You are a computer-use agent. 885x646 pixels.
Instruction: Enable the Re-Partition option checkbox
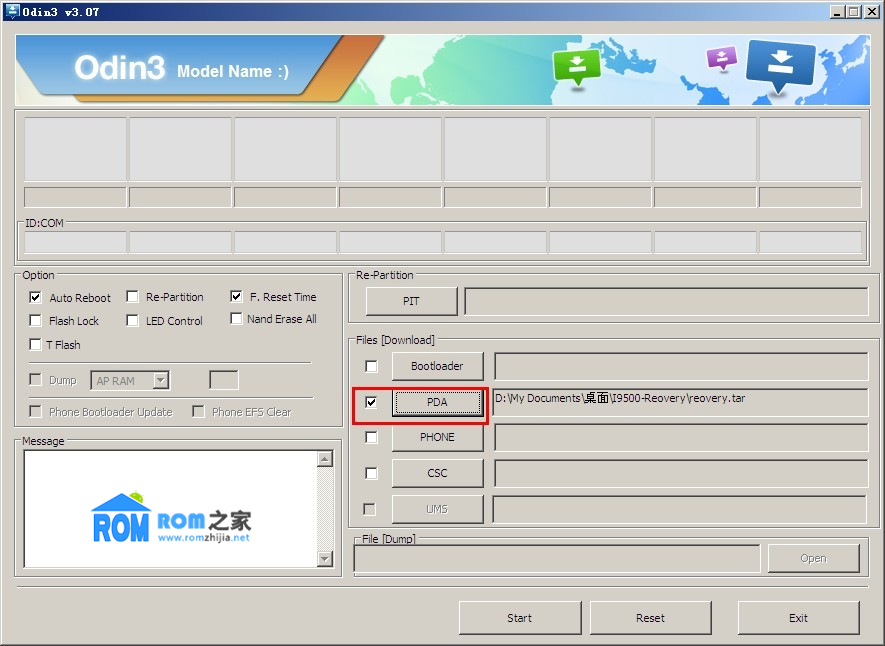pyautogui.click(x=133, y=297)
